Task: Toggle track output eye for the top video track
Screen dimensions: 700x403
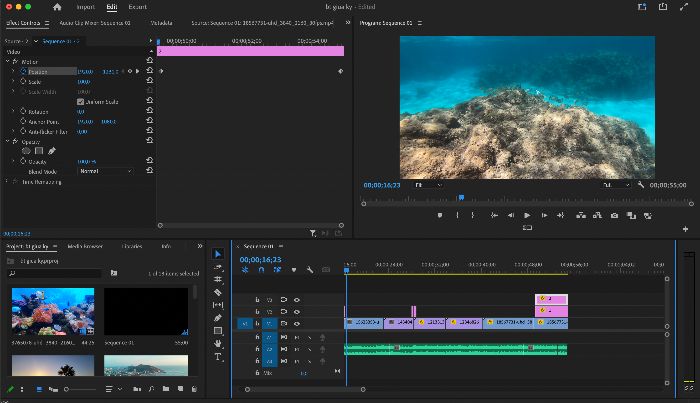Action: [x=297, y=299]
